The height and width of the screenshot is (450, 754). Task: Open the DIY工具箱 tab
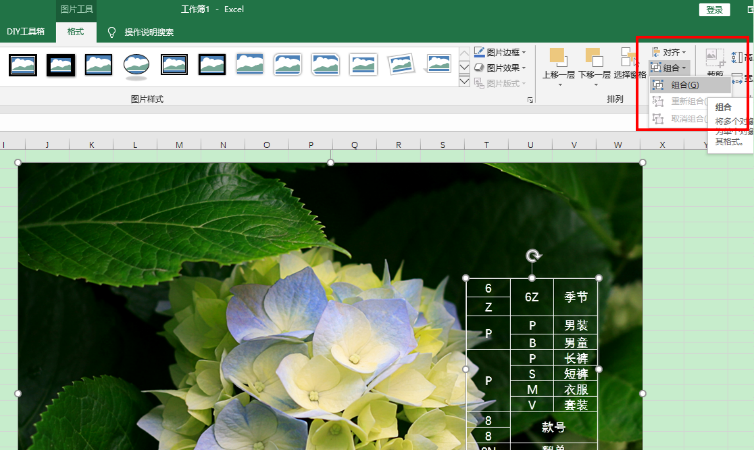[x=25, y=32]
